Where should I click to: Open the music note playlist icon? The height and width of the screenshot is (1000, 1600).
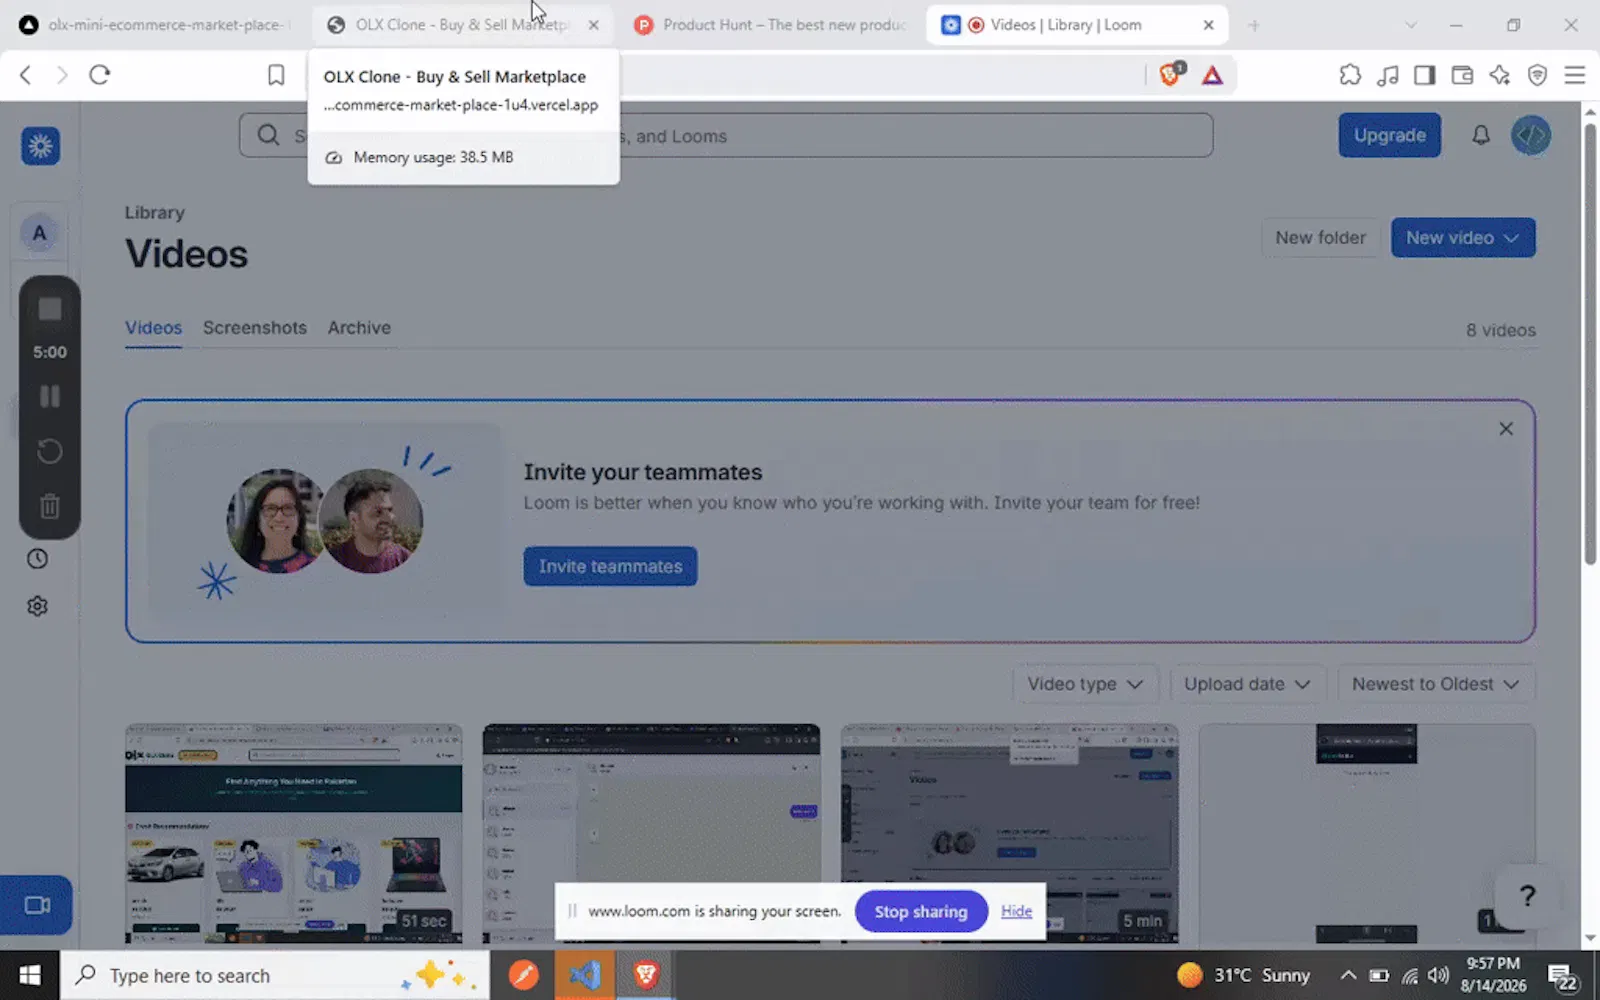pos(1388,75)
